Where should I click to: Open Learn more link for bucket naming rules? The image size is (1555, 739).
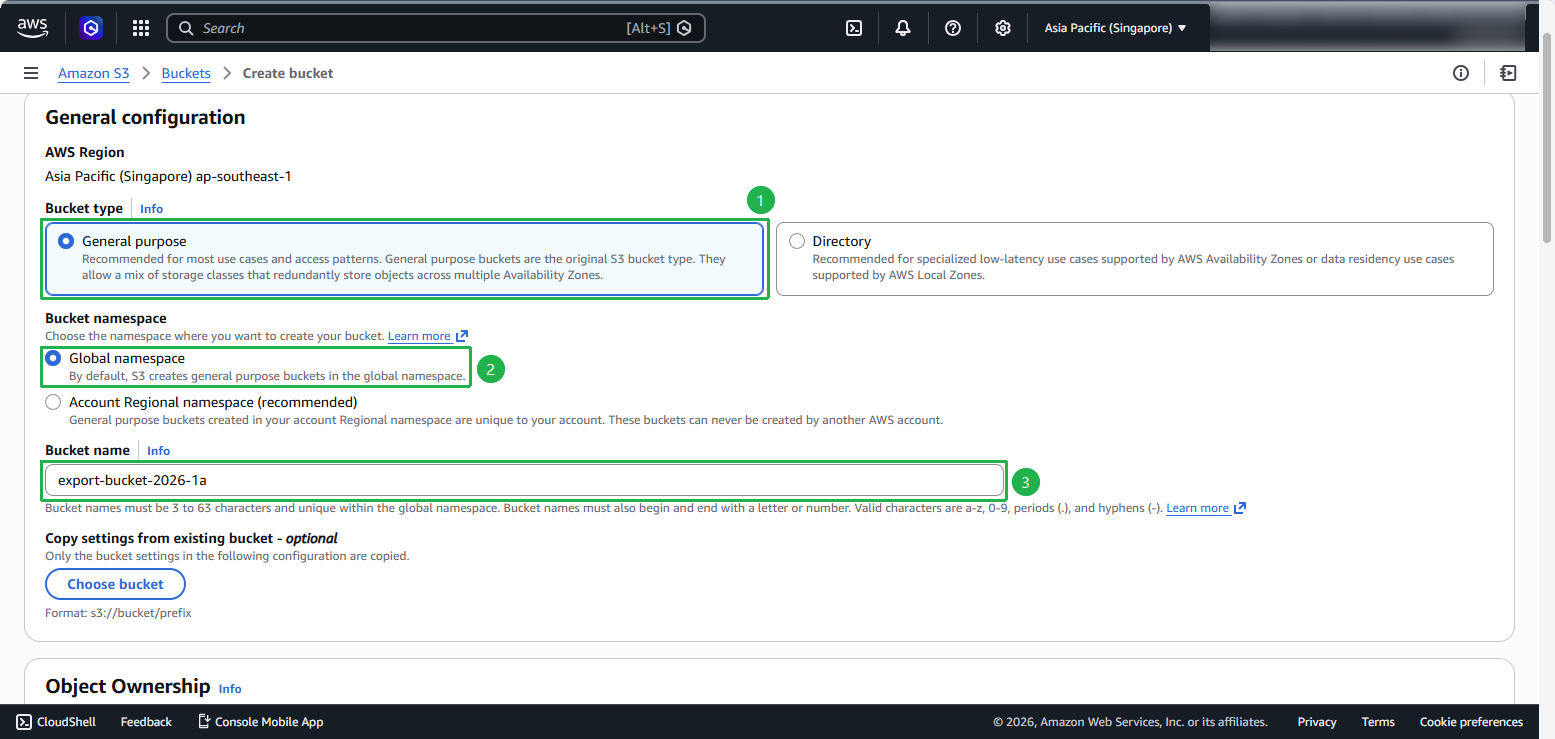tap(1206, 508)
